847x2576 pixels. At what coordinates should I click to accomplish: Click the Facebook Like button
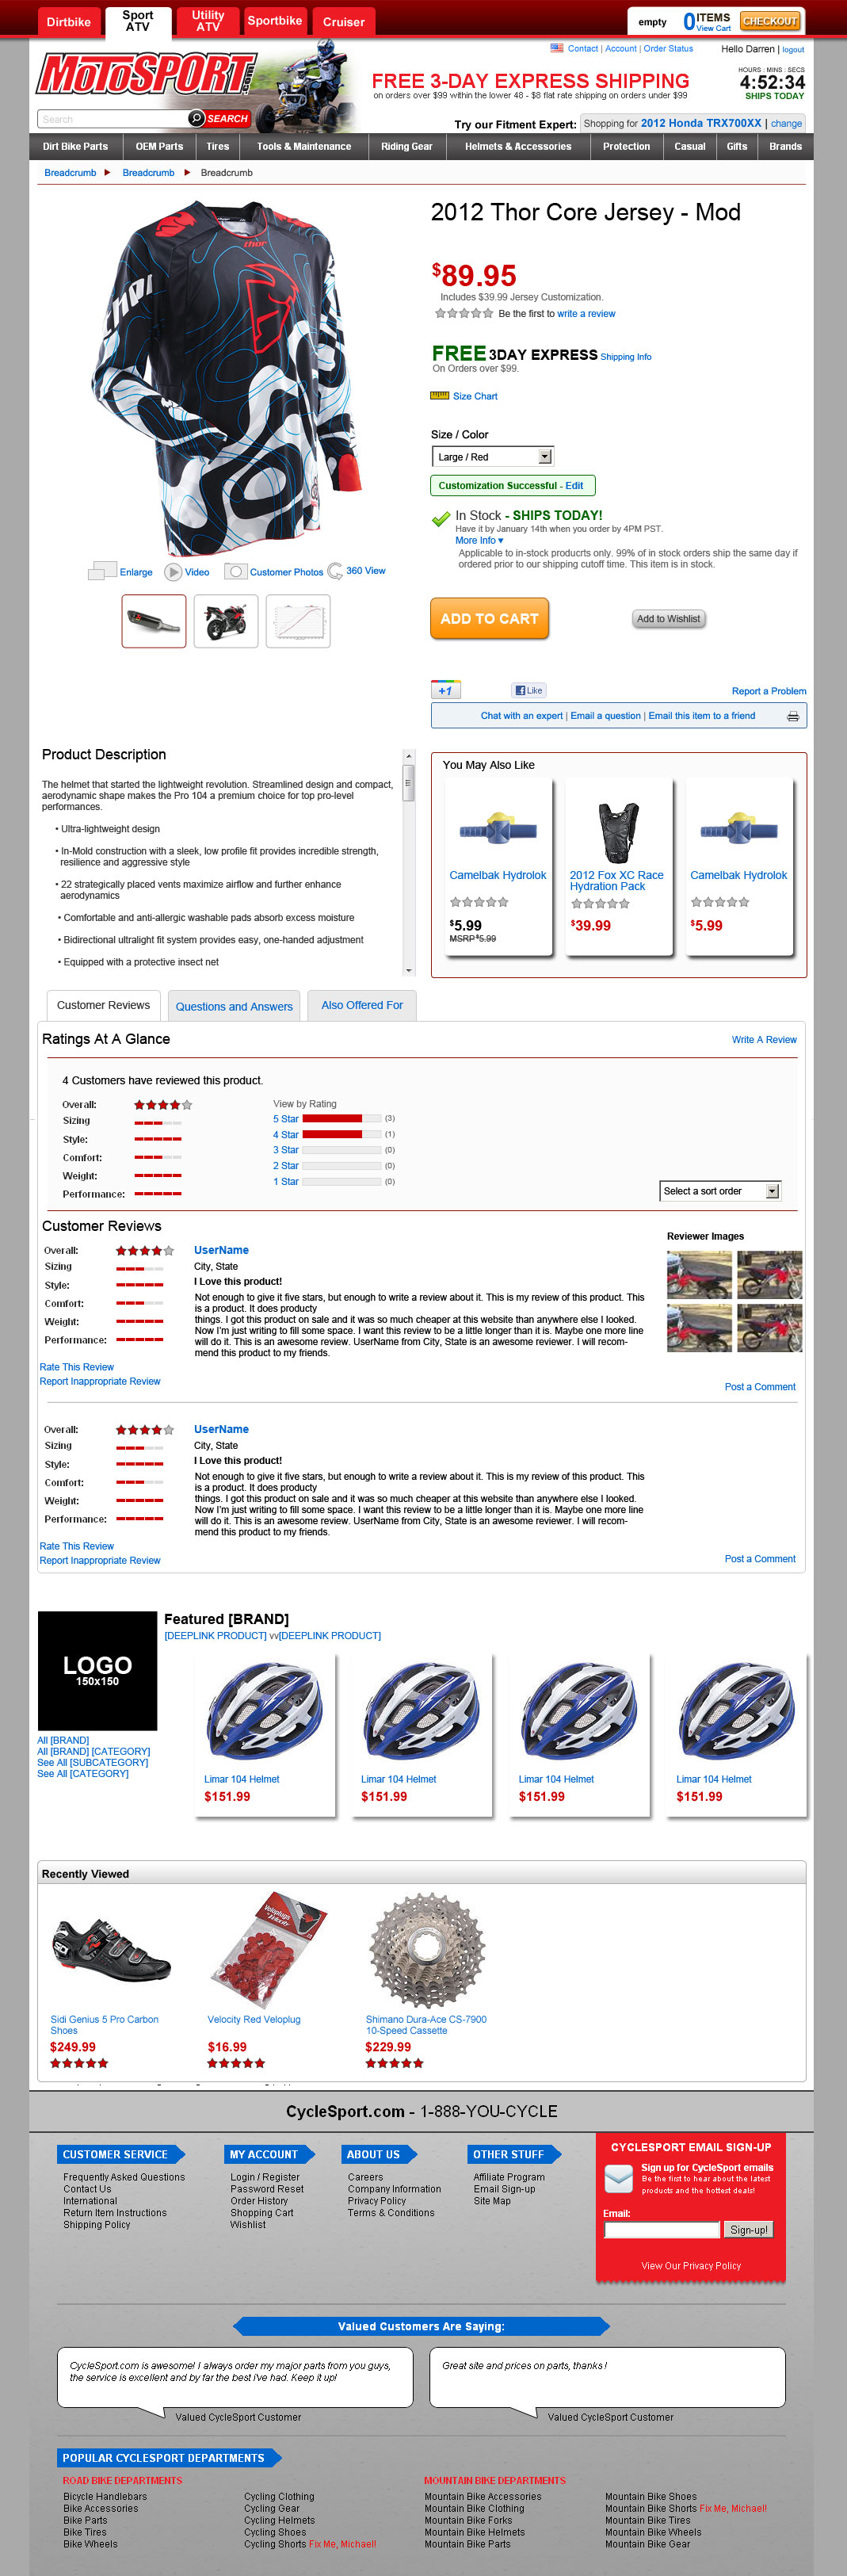(x=528, y=690)
